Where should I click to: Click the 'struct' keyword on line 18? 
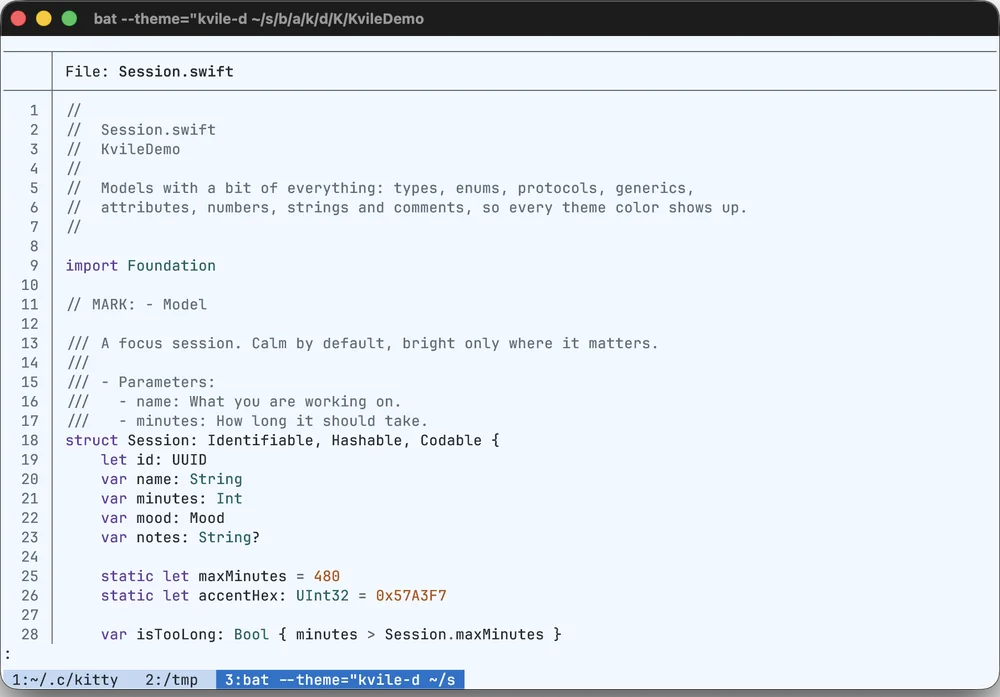click(x=91, y=440)
